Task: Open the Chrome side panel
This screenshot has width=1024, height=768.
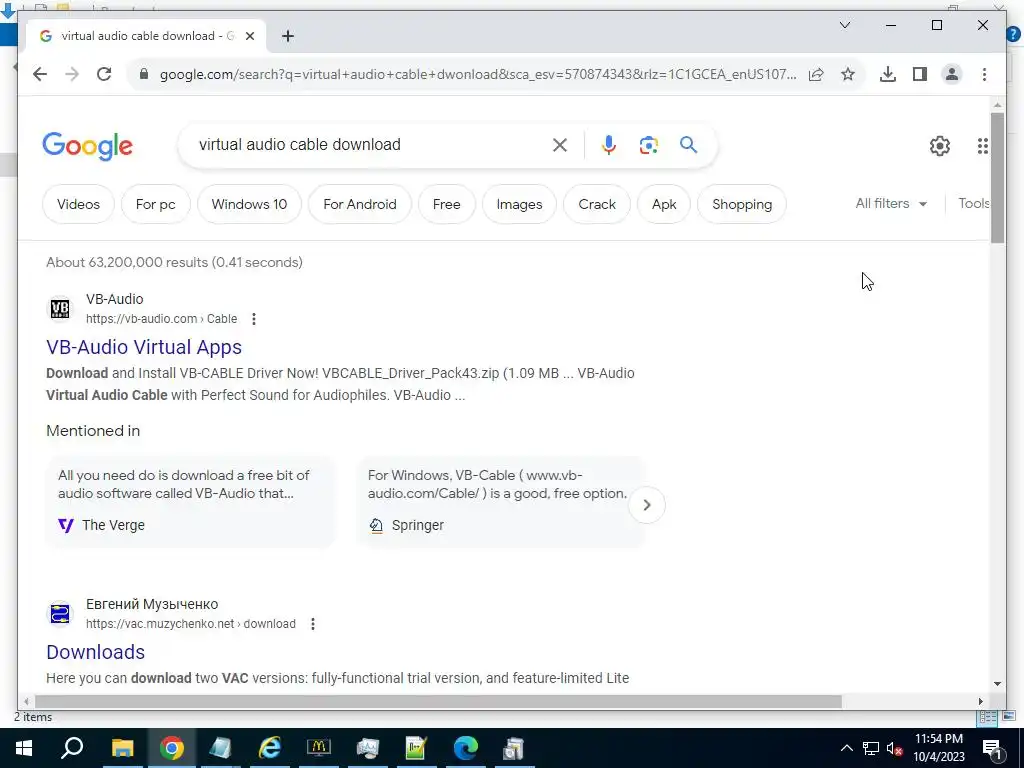Action: (x=920, y=74)
